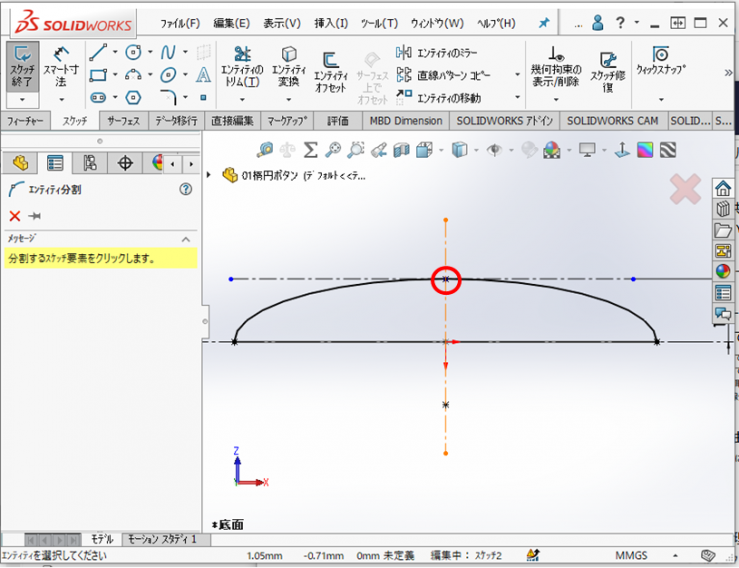Toggle the pin icon in the title bar
The image size is (739, 568).
pyautogui.click(x=543, y=22)
